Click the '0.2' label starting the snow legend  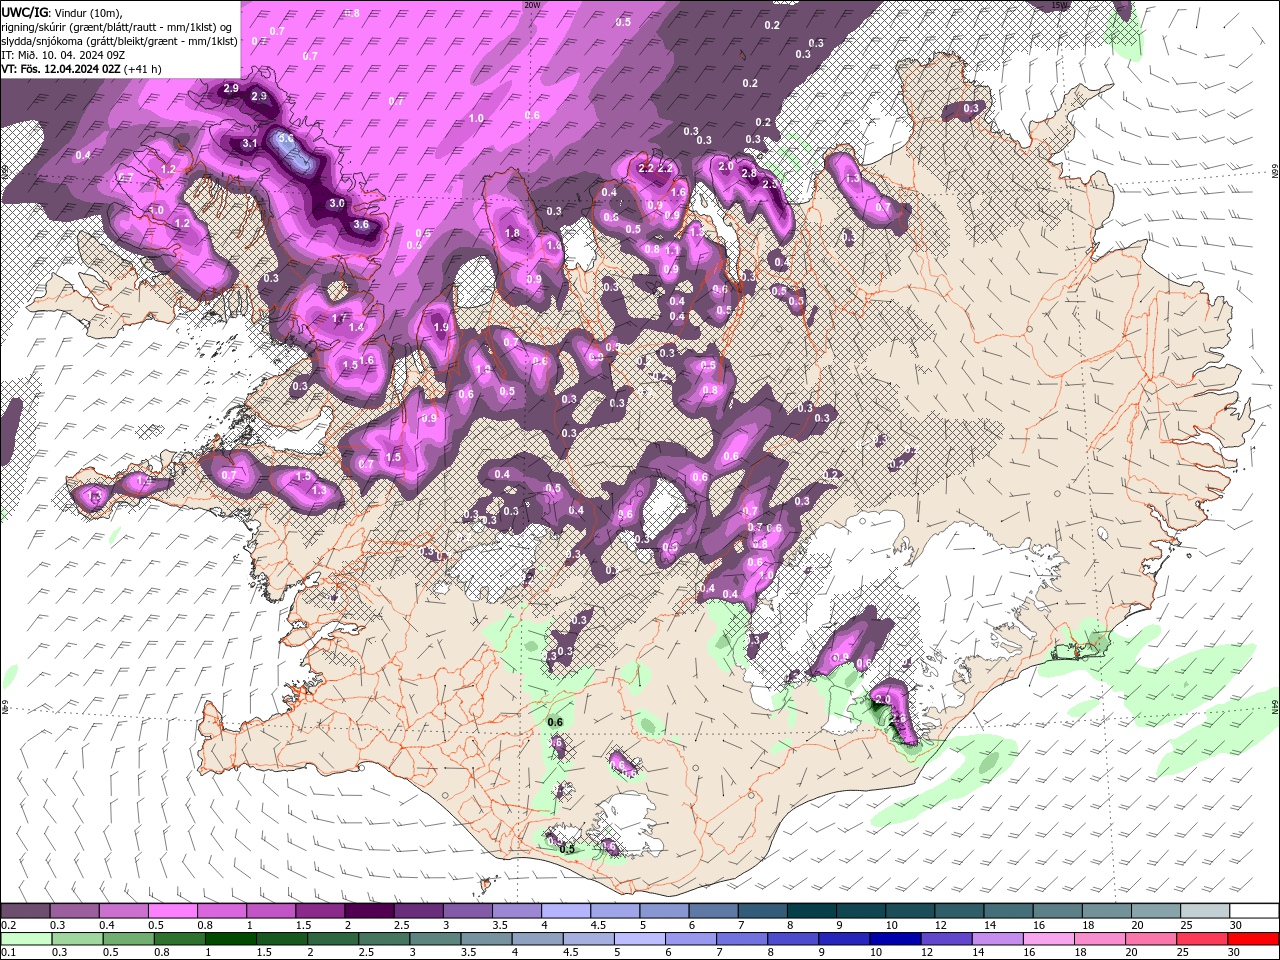[x=9, y=925]
